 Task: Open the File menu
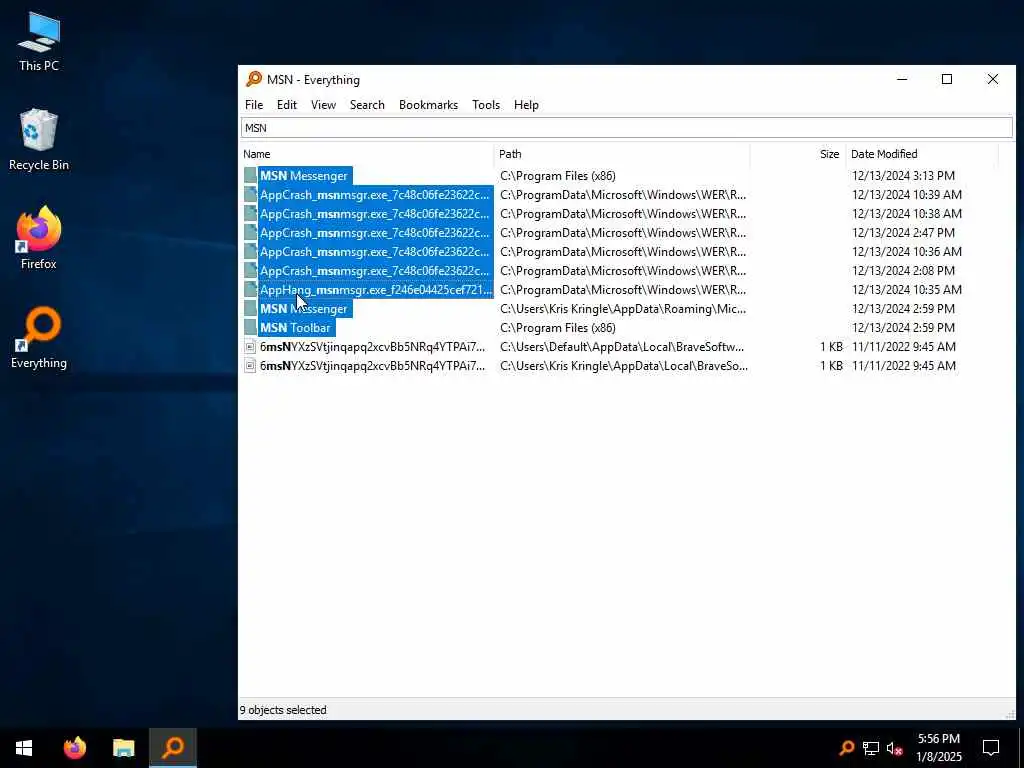click(x=254, y=105)
